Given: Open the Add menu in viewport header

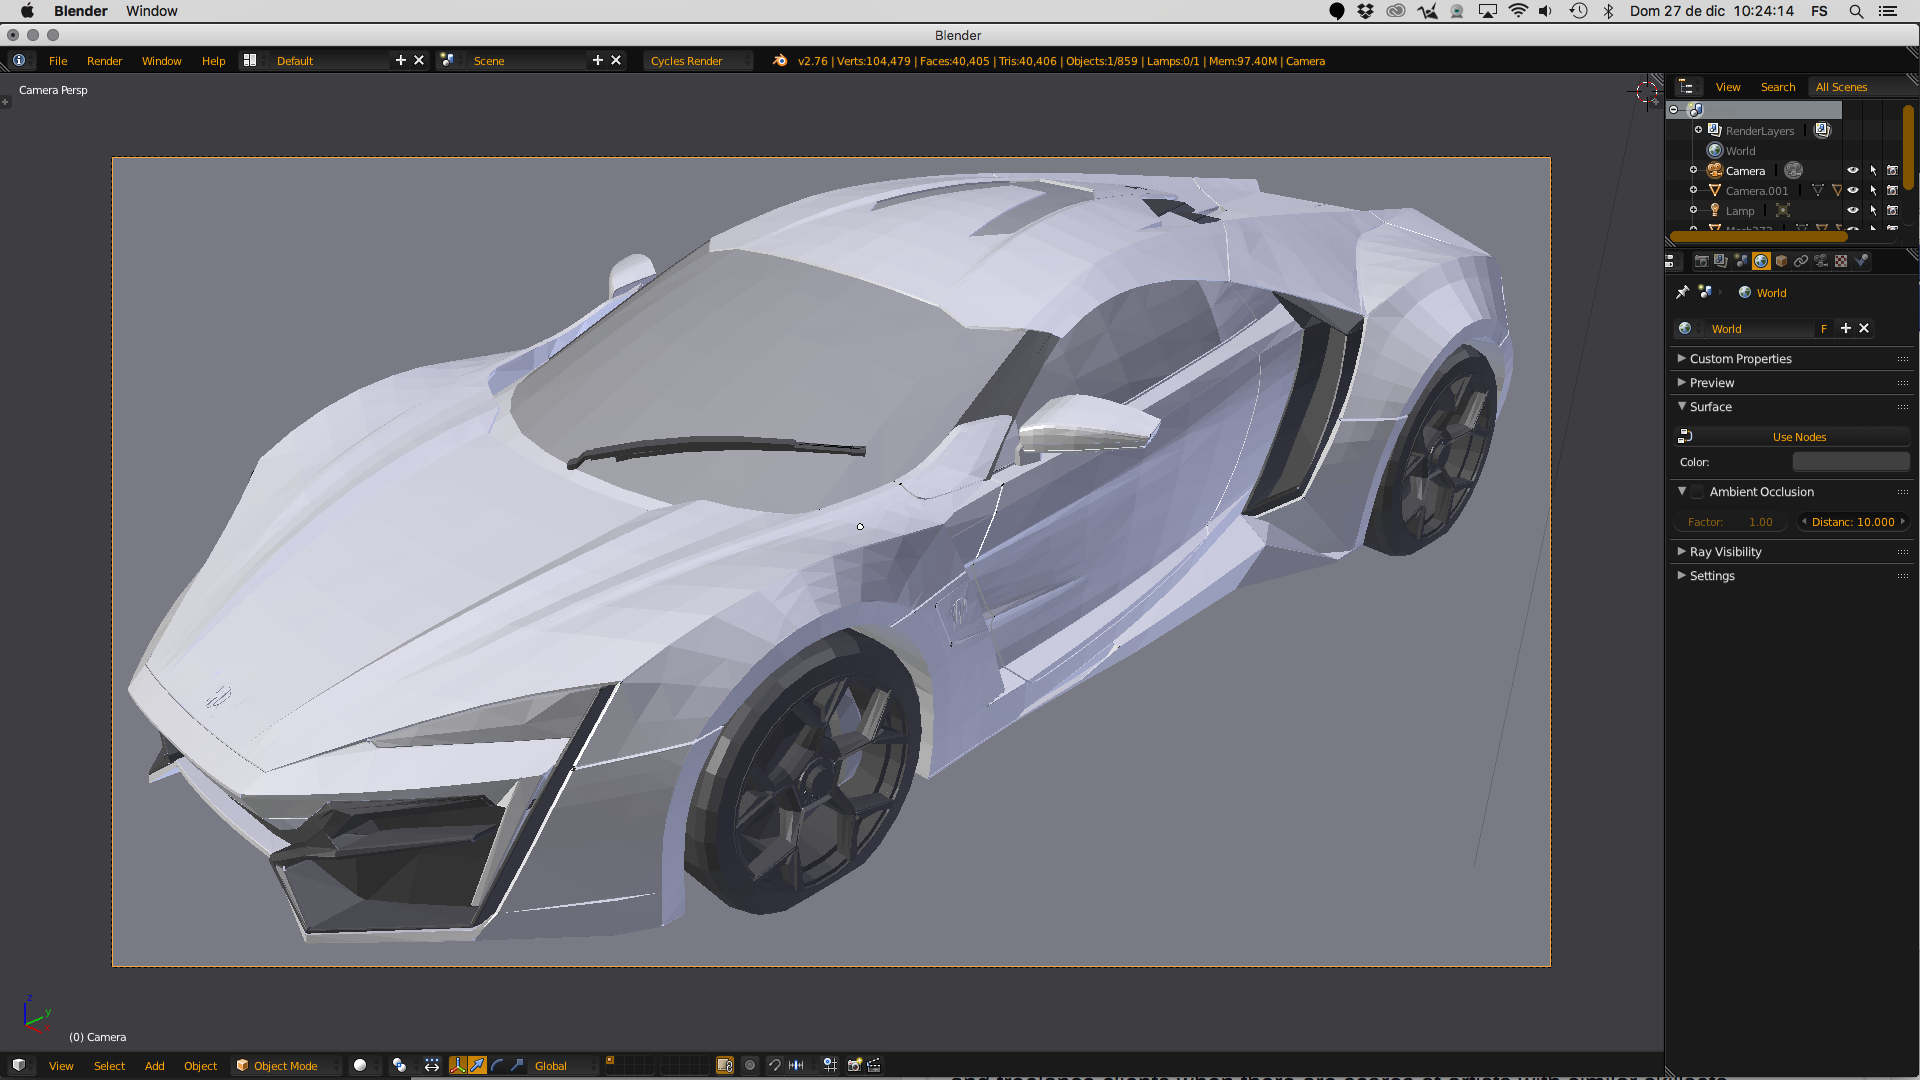Looking at the screenshot, I should pyautogui.click(x=154, y=1065).
